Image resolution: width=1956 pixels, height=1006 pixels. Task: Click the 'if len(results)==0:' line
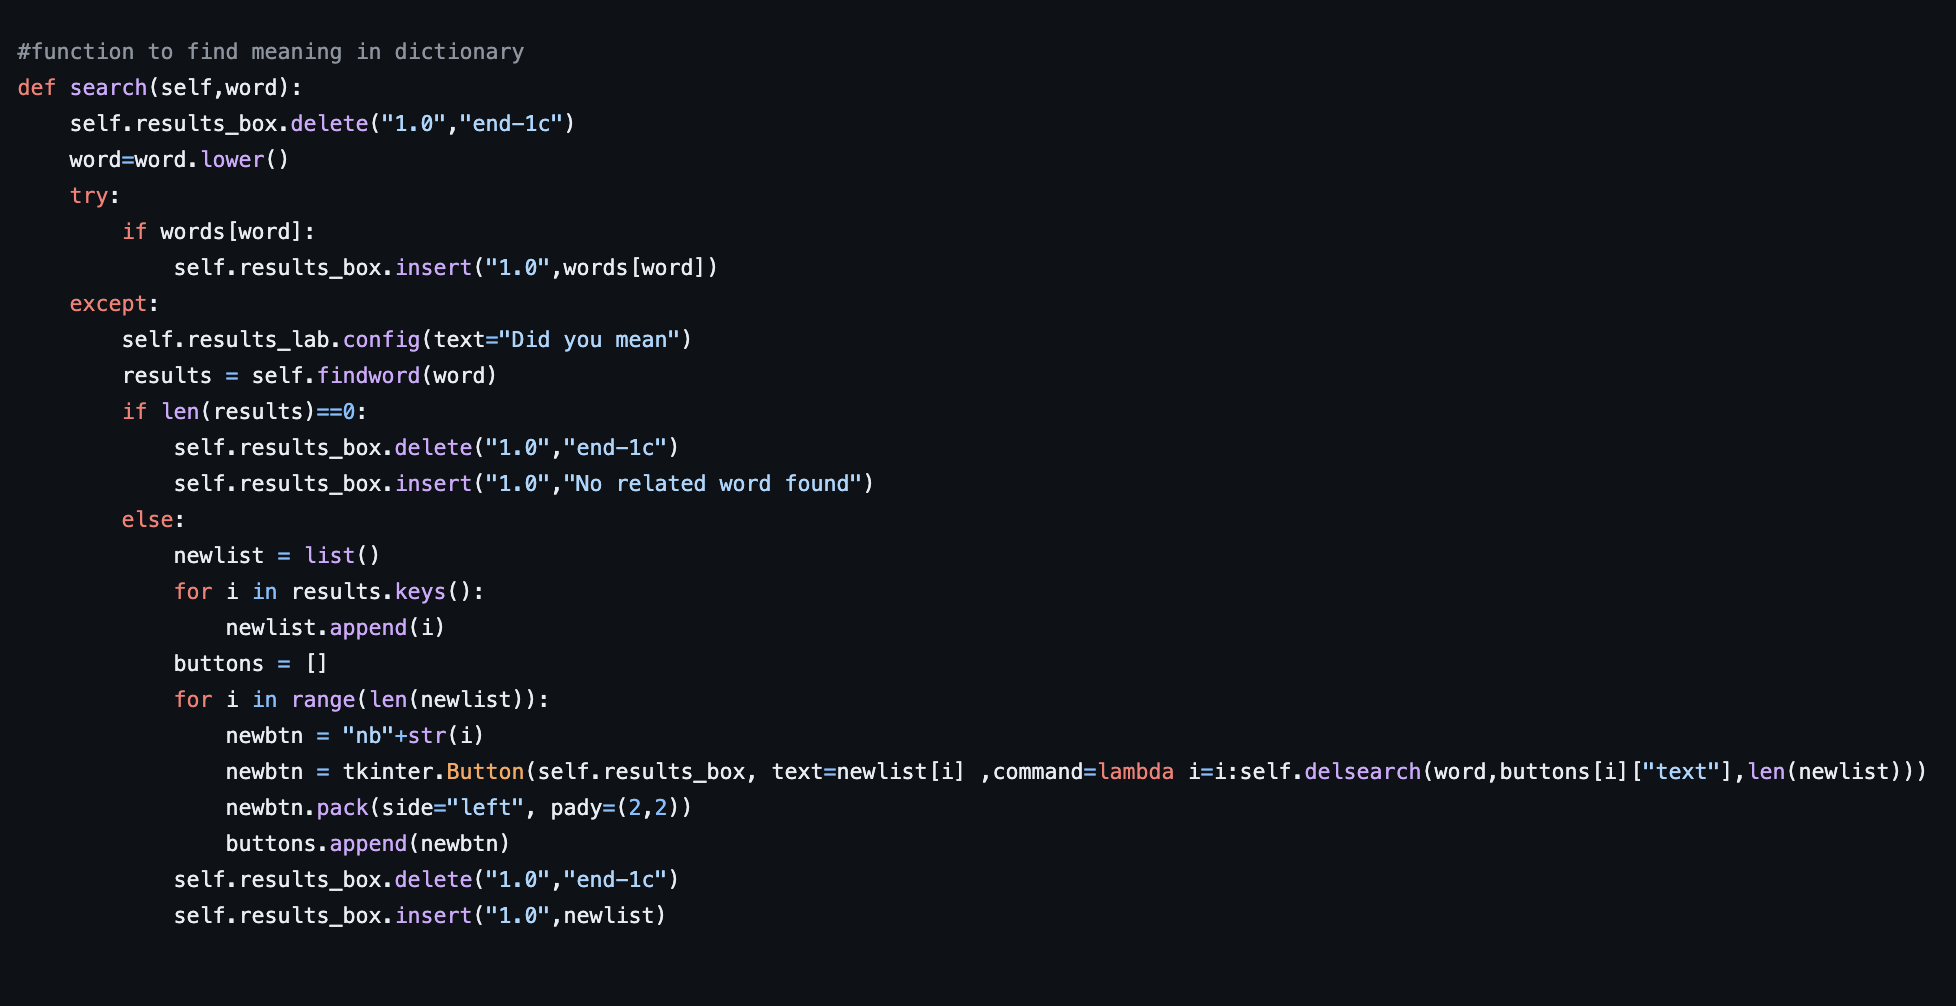(x=244, y=412)
